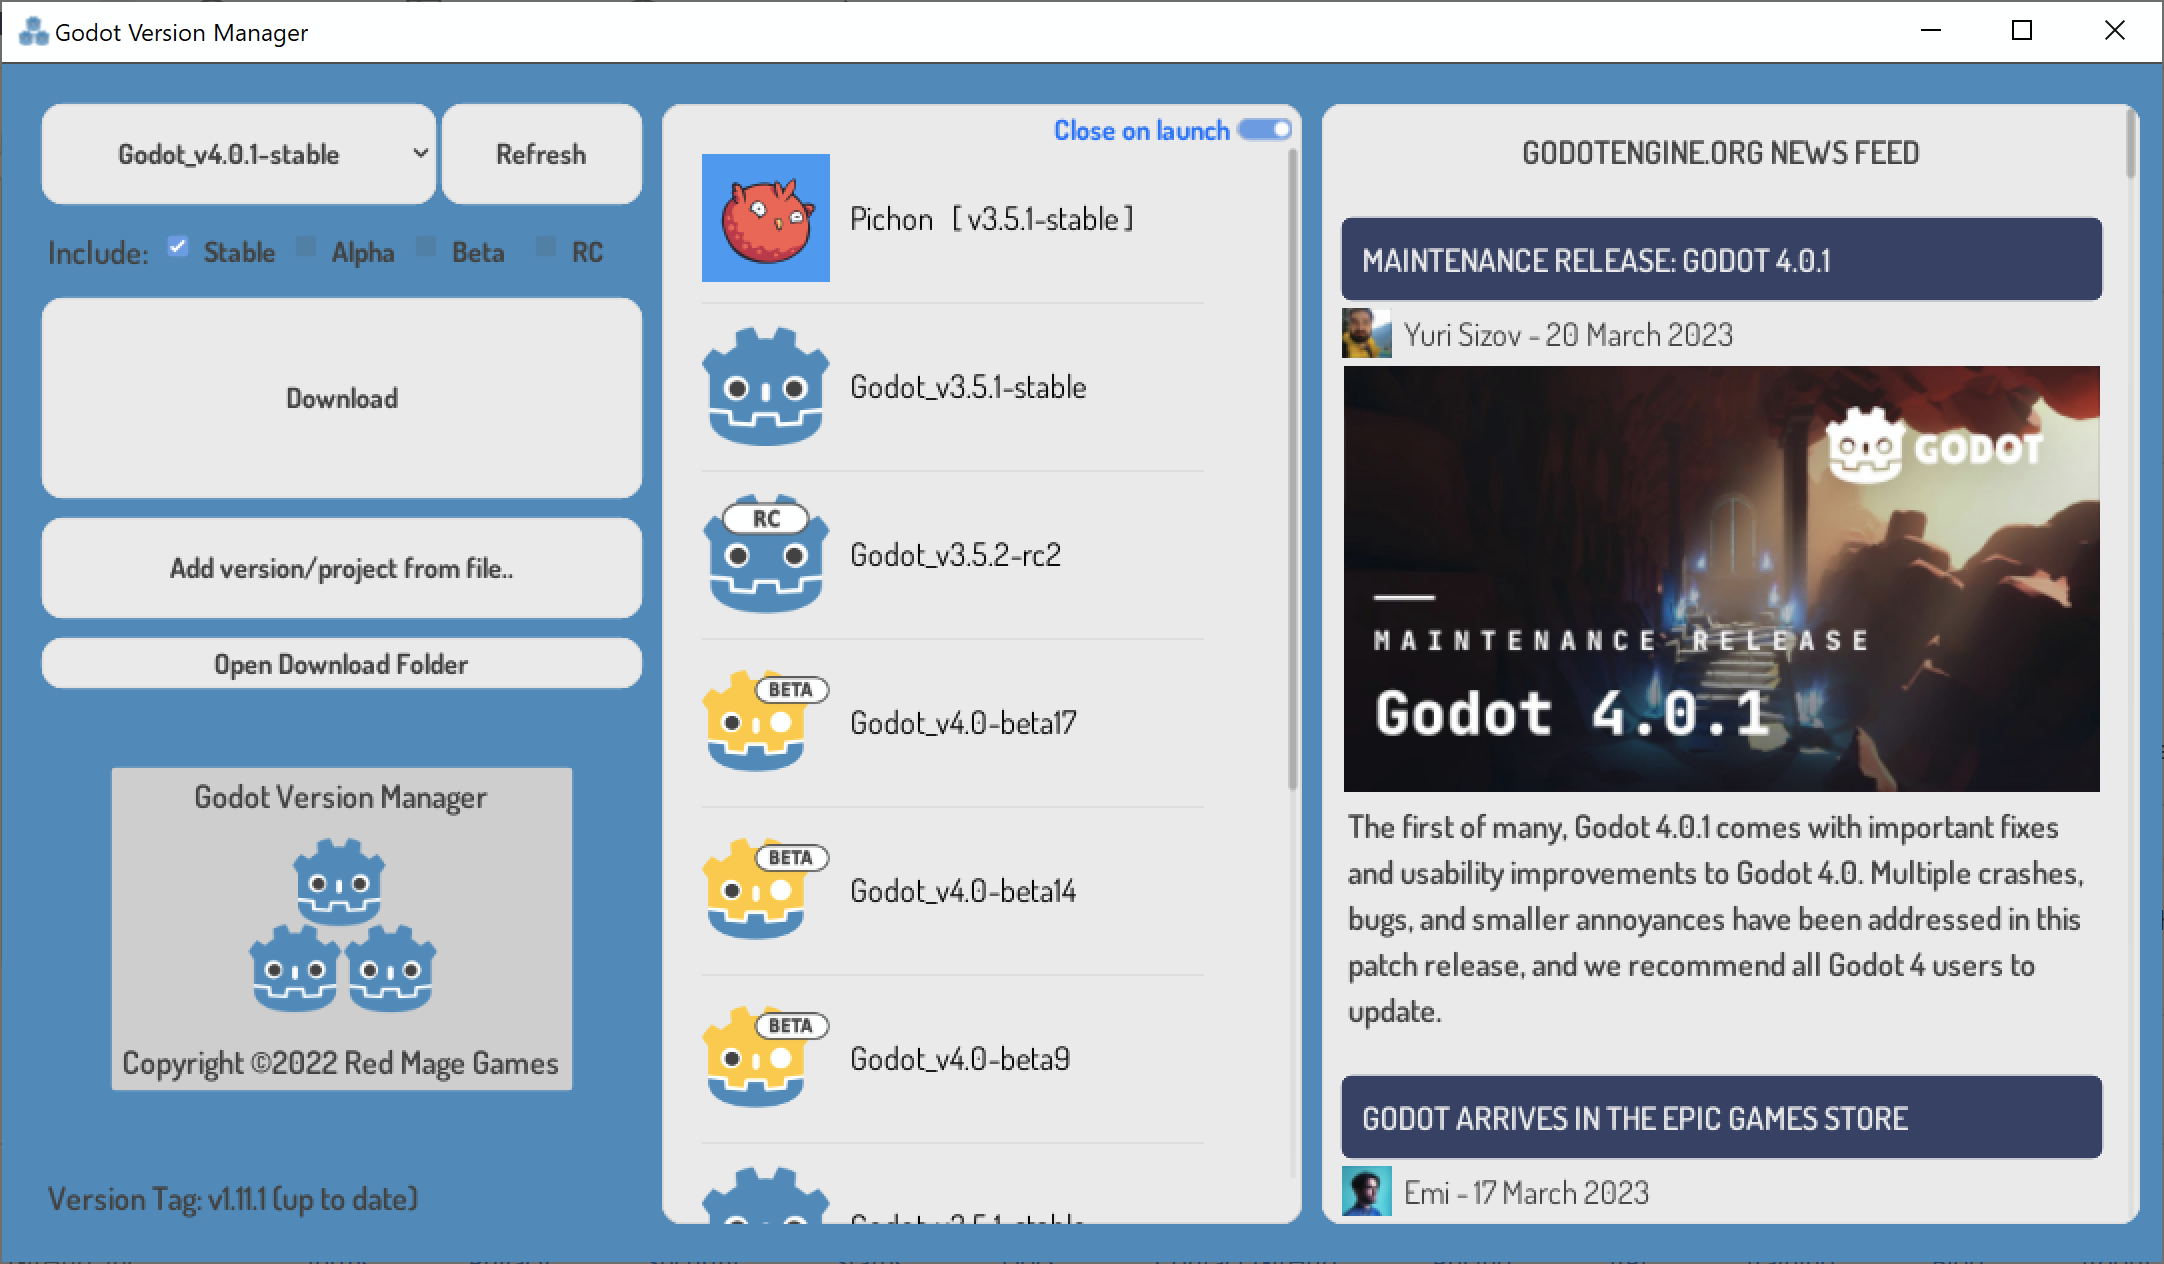Open the Godot Arrives in Epic Games Store article
Screen dimensions: 2164x1264
tap(1722, 1117)
